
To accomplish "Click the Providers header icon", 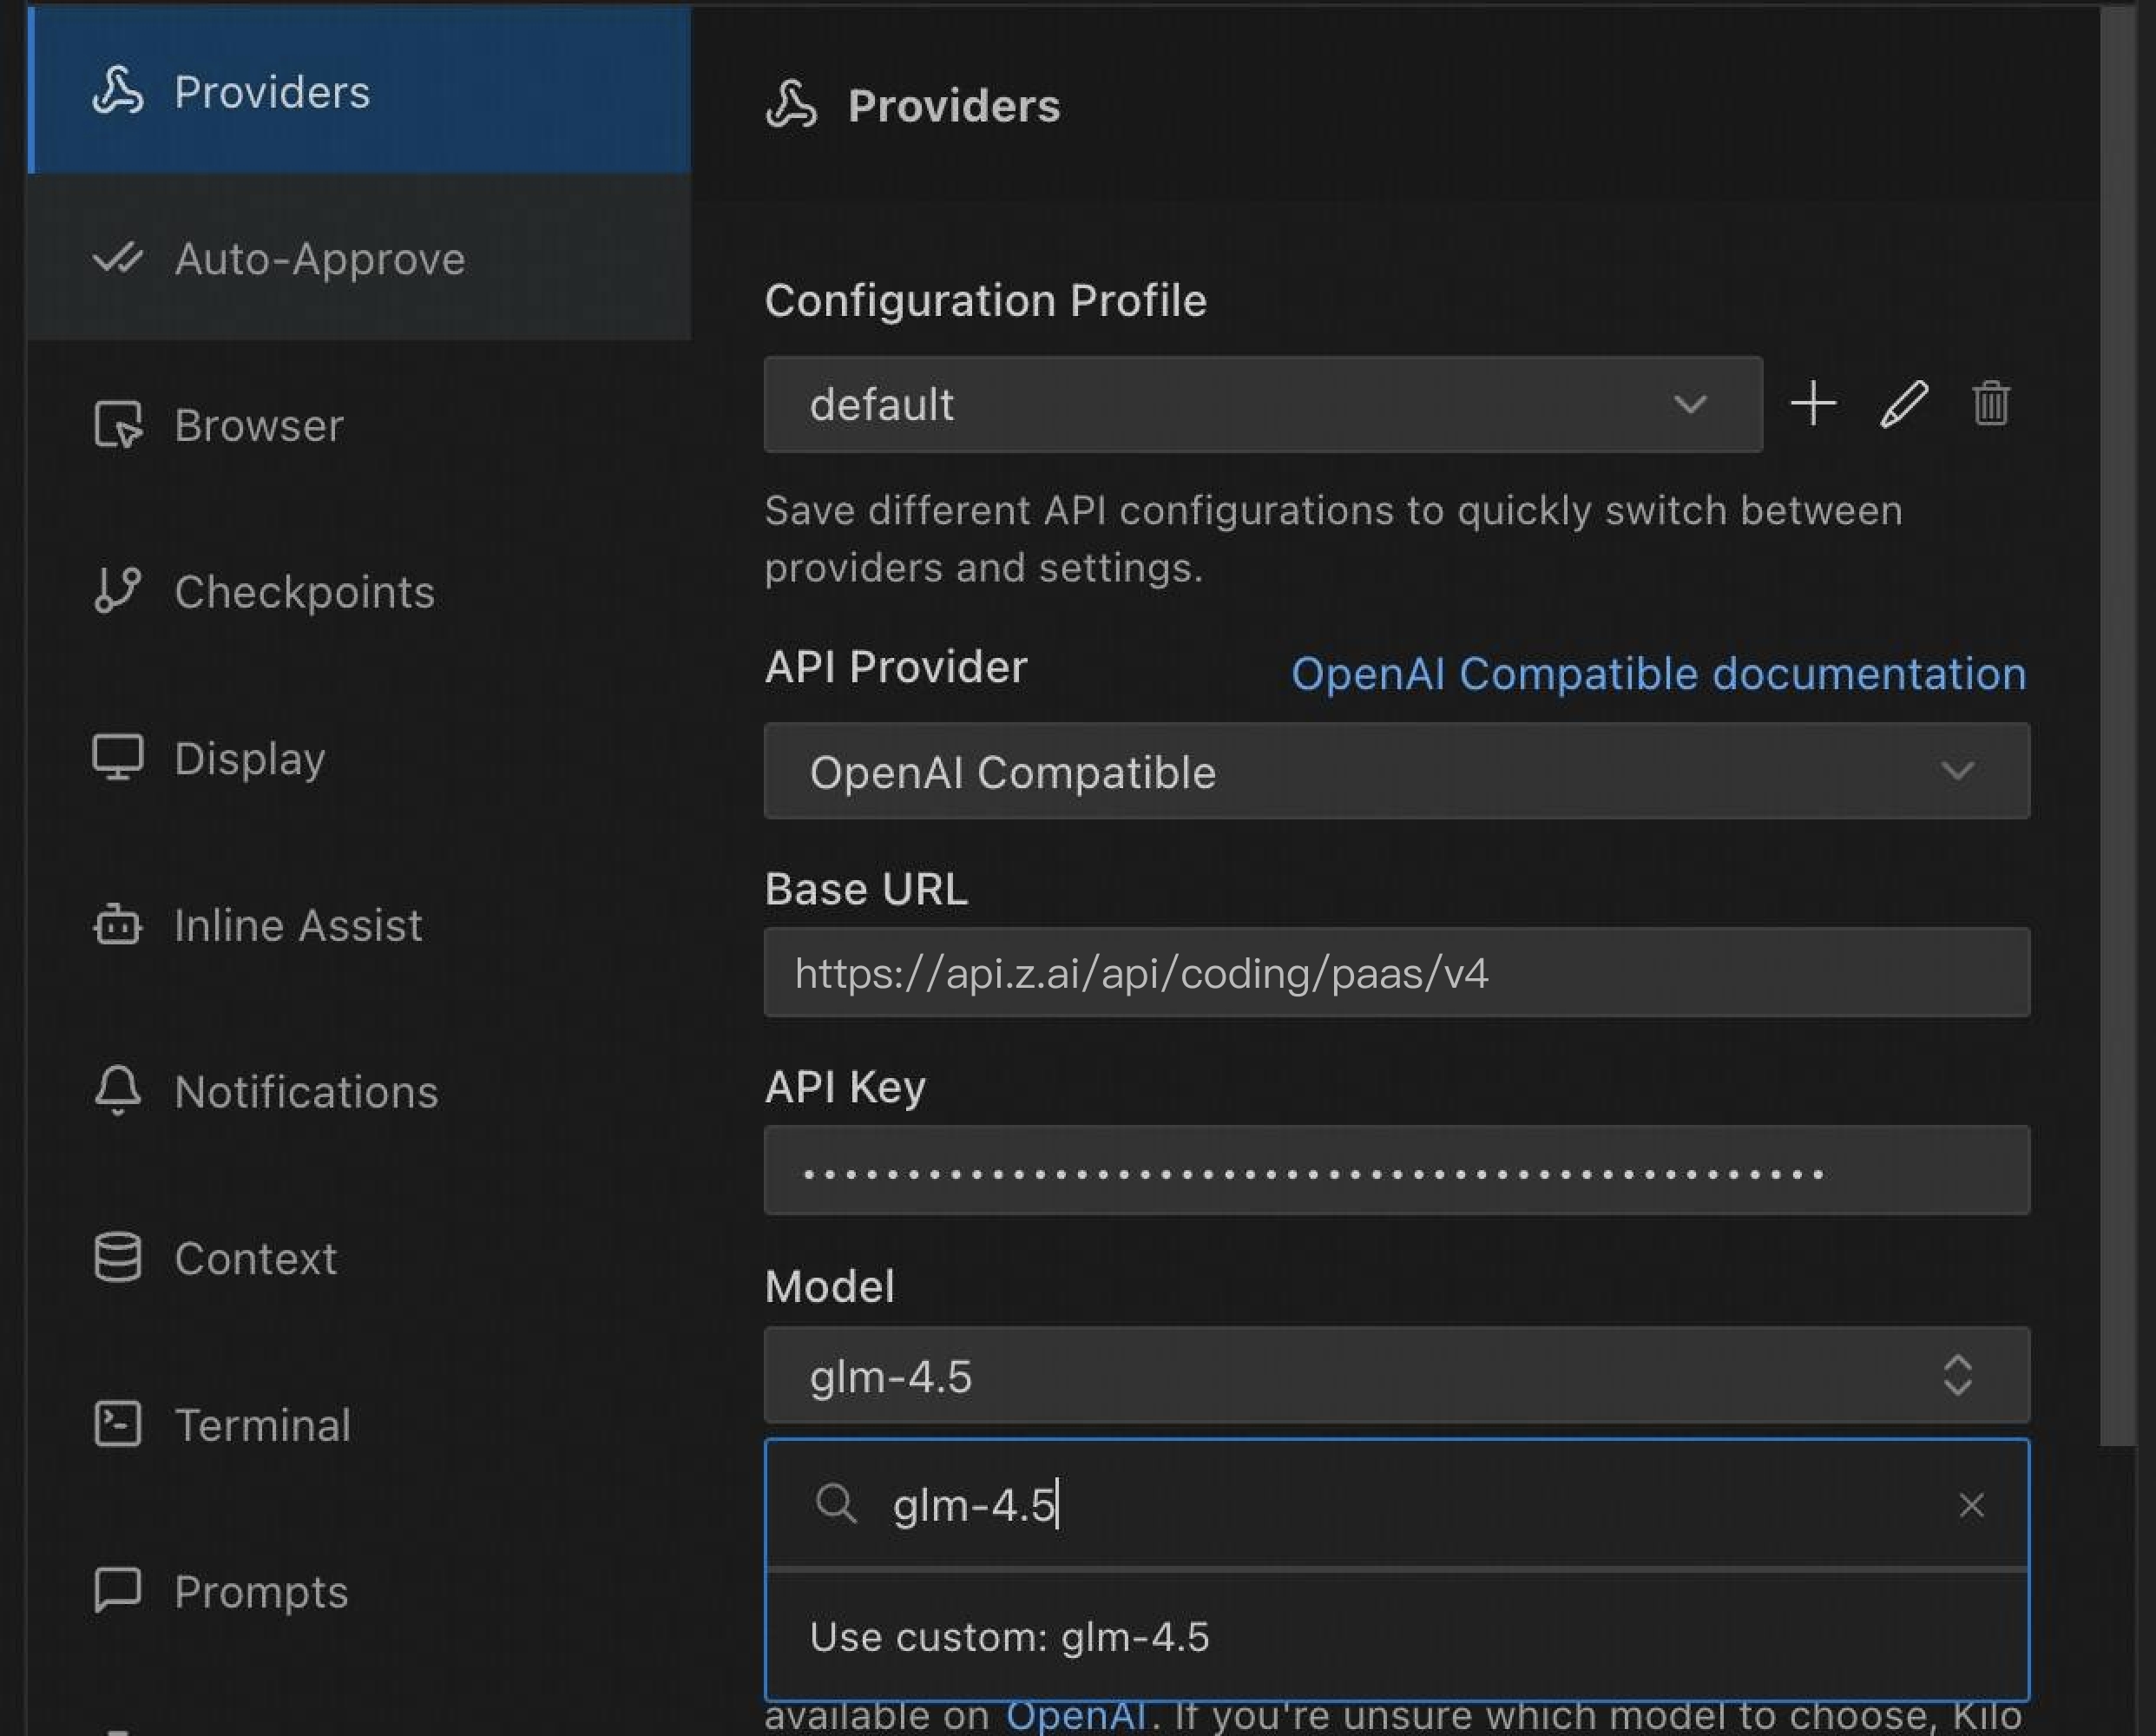I will (x=792, y=105).
